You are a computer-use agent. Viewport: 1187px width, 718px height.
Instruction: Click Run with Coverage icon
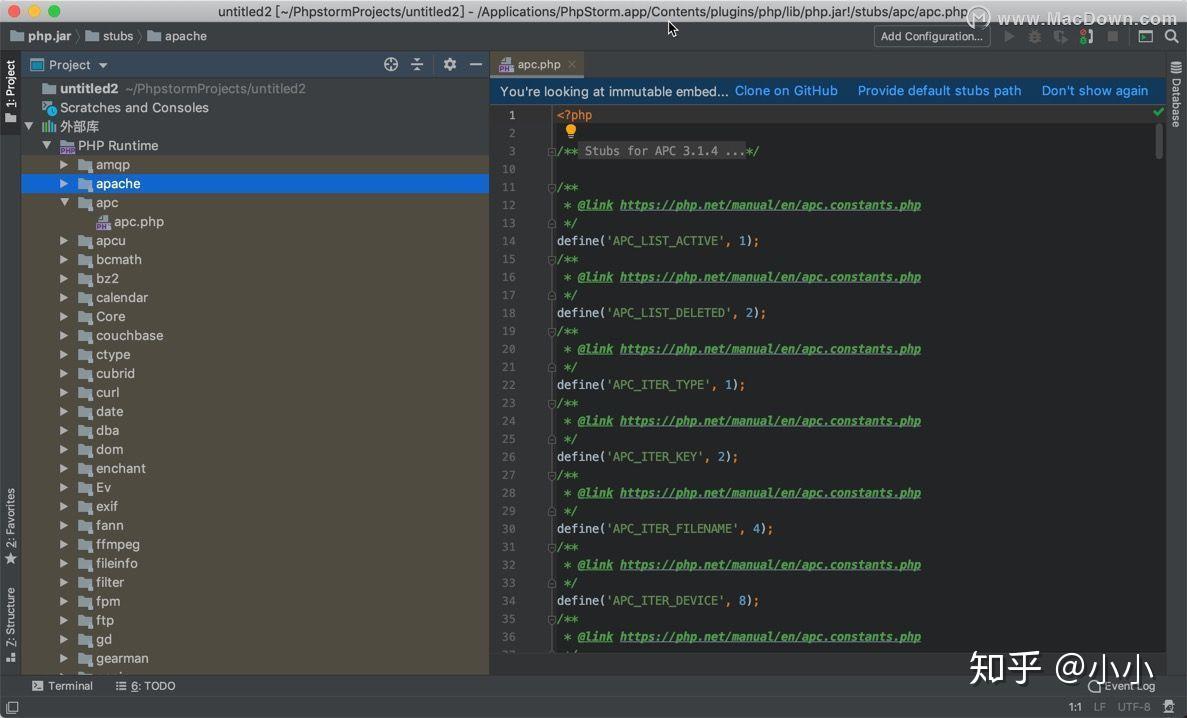1061,36
